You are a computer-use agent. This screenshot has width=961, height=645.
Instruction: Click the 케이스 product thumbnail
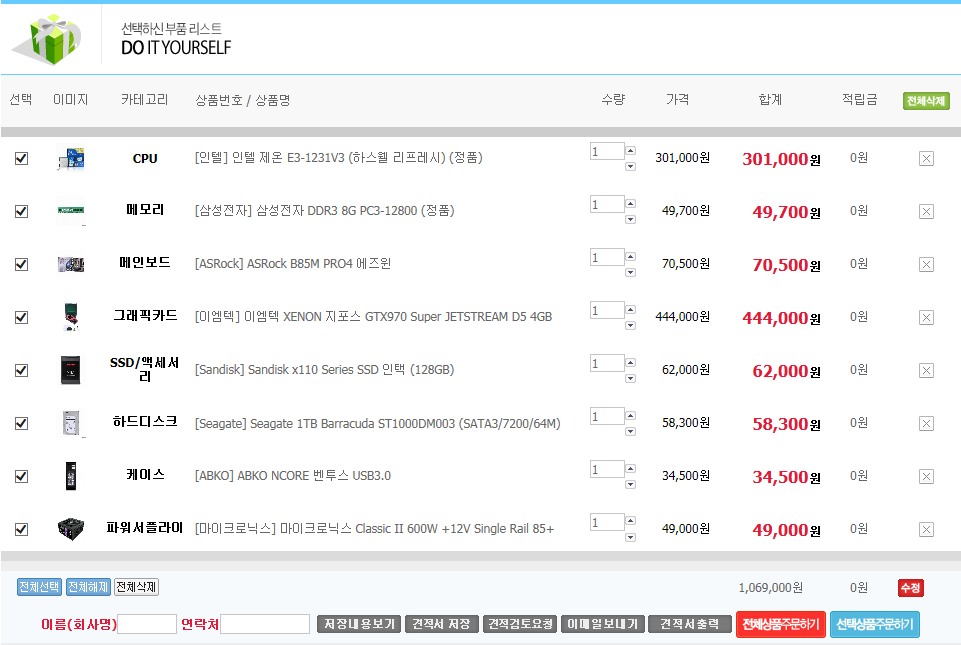[x=71, y=476]
